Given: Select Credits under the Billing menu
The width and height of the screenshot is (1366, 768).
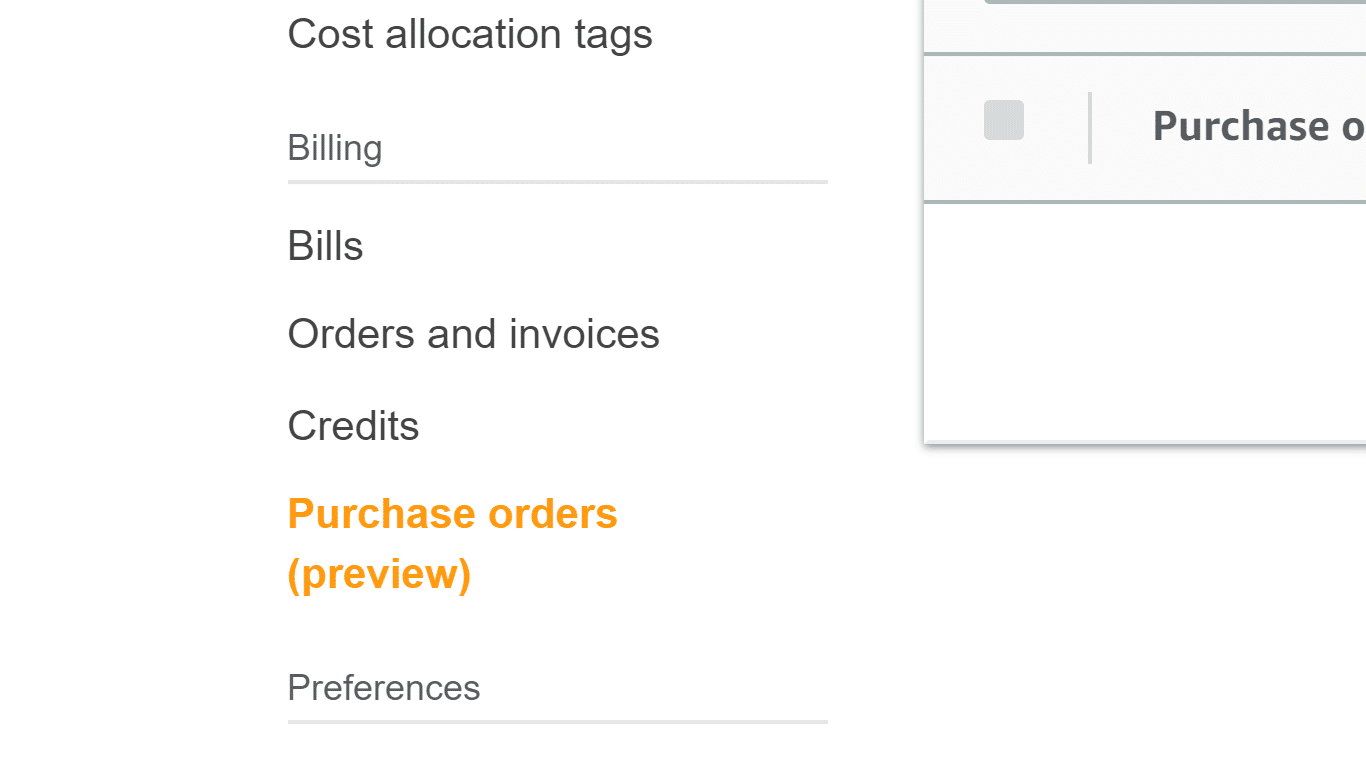Looking at the screenshot, I should (x=353, y=425).
